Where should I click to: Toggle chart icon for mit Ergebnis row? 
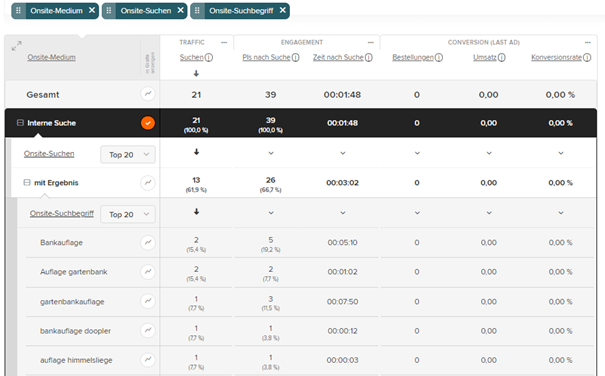click(x=148, y=183)
